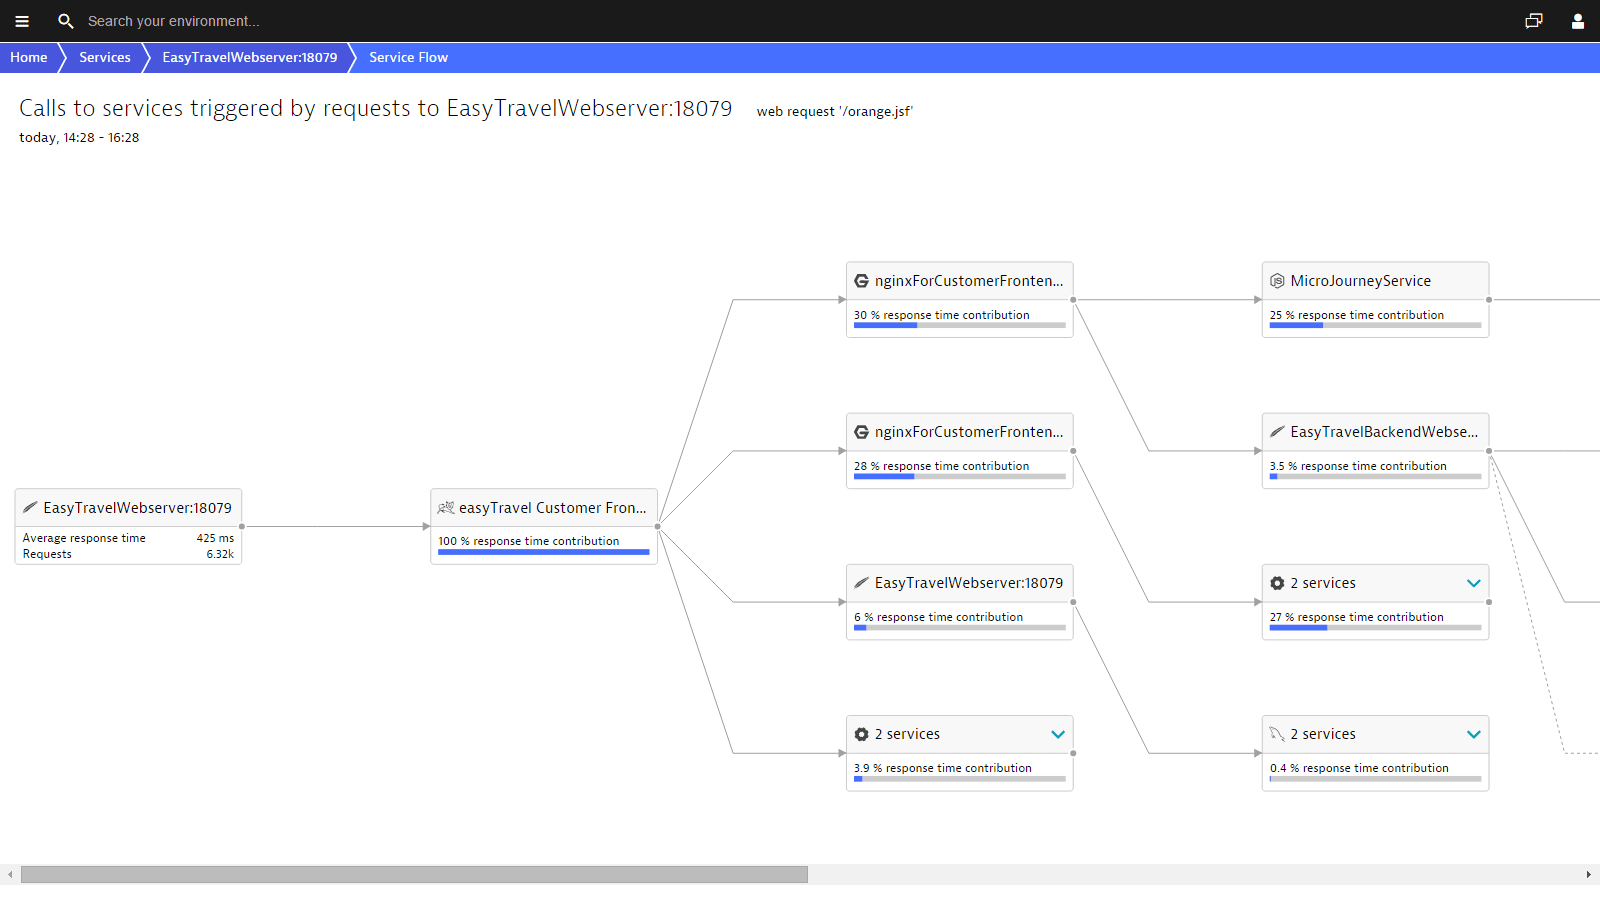Image resolution: width=1600 pixels, height=900 pixels.
Task: Click the MicroJourneyService node icon
Action: (x=1277, y=281)
